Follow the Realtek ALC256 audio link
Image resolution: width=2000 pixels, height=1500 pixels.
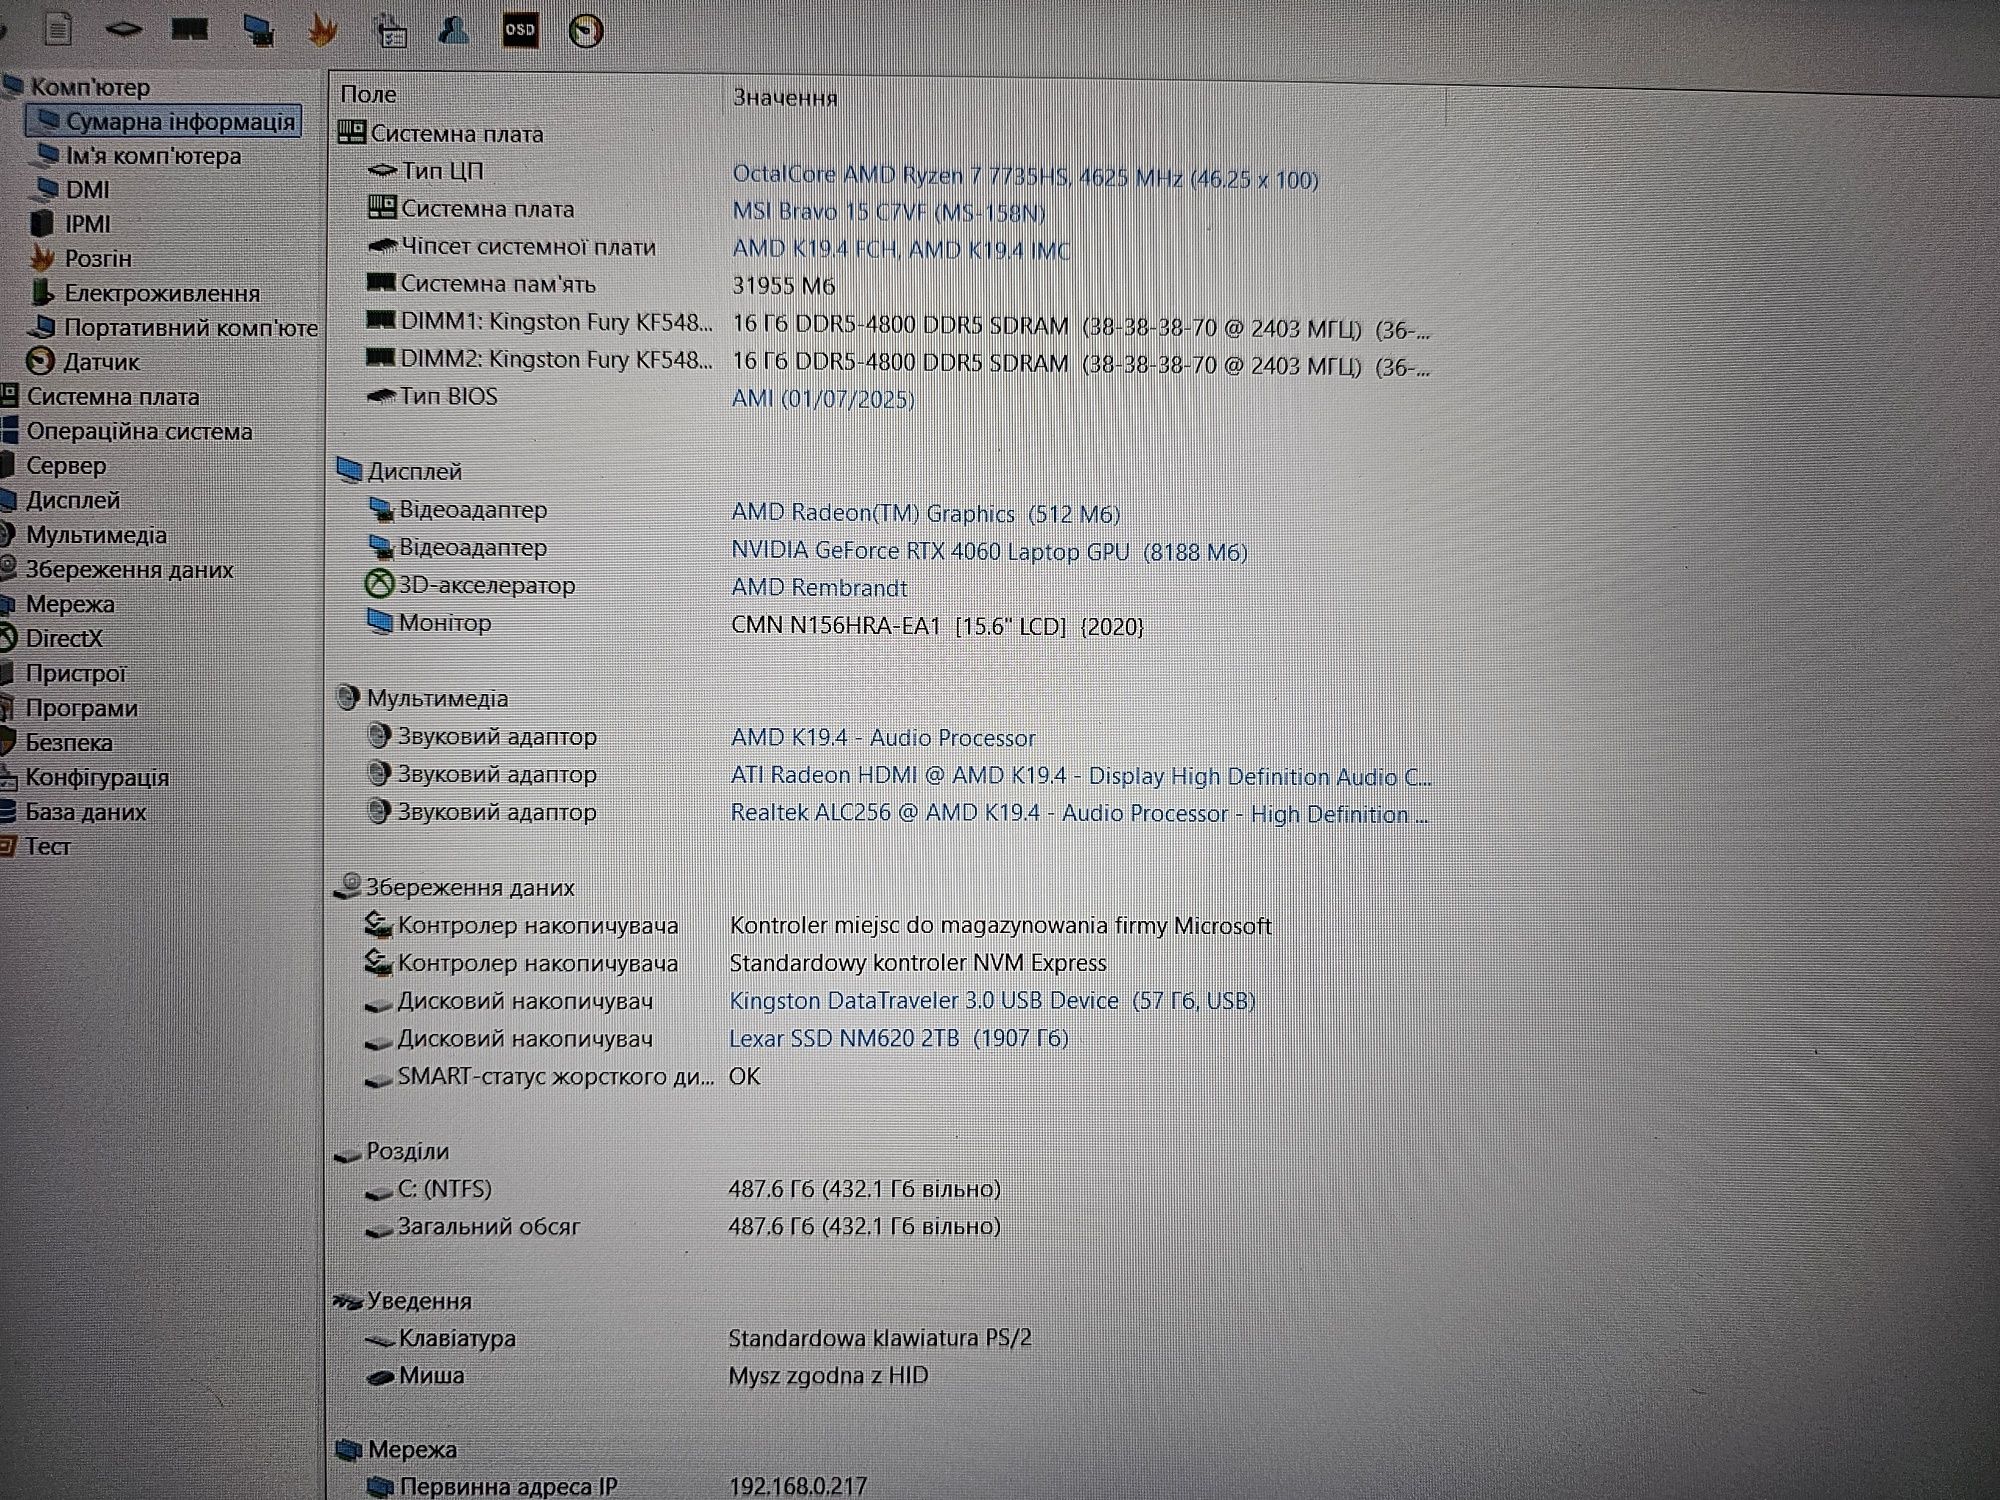[1080, 813]
